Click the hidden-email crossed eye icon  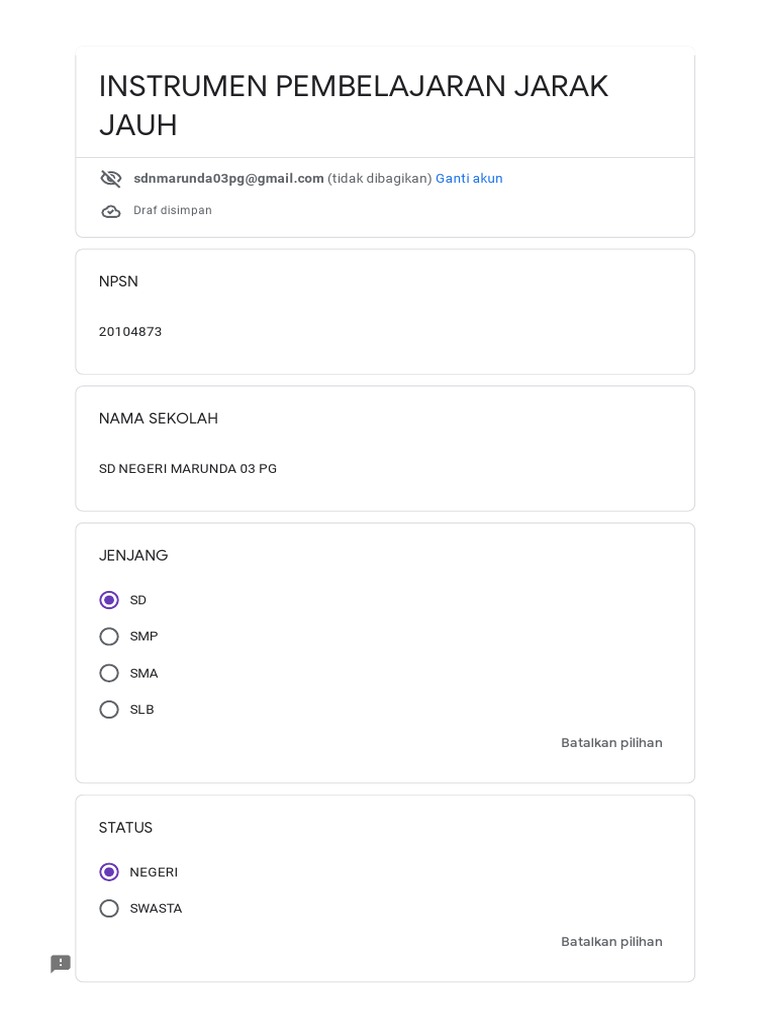[x=111, y=179]
